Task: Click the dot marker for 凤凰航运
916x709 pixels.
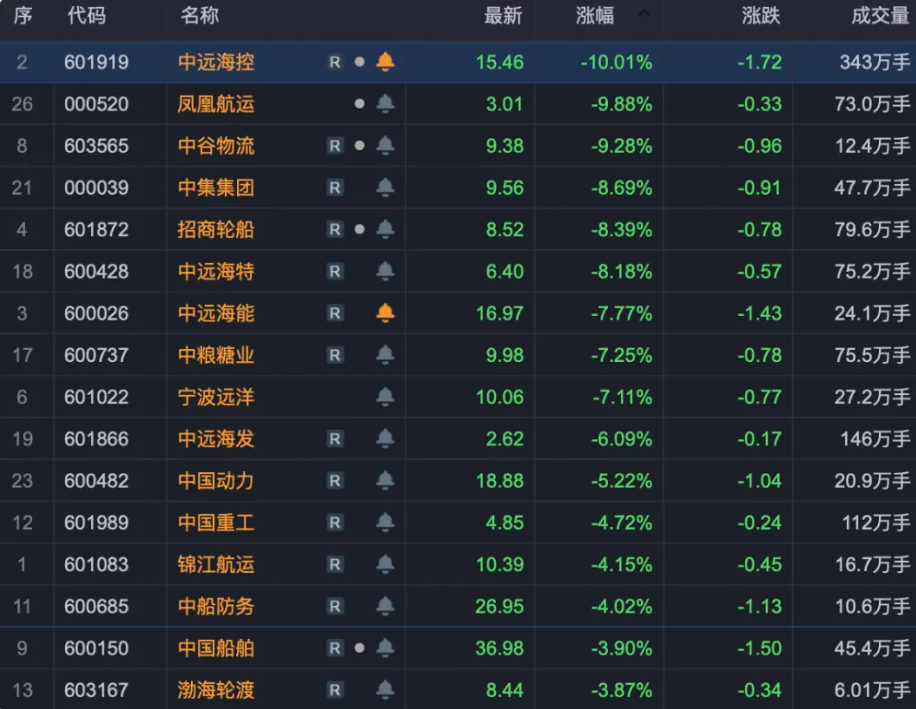Action: tap(360, 103)
